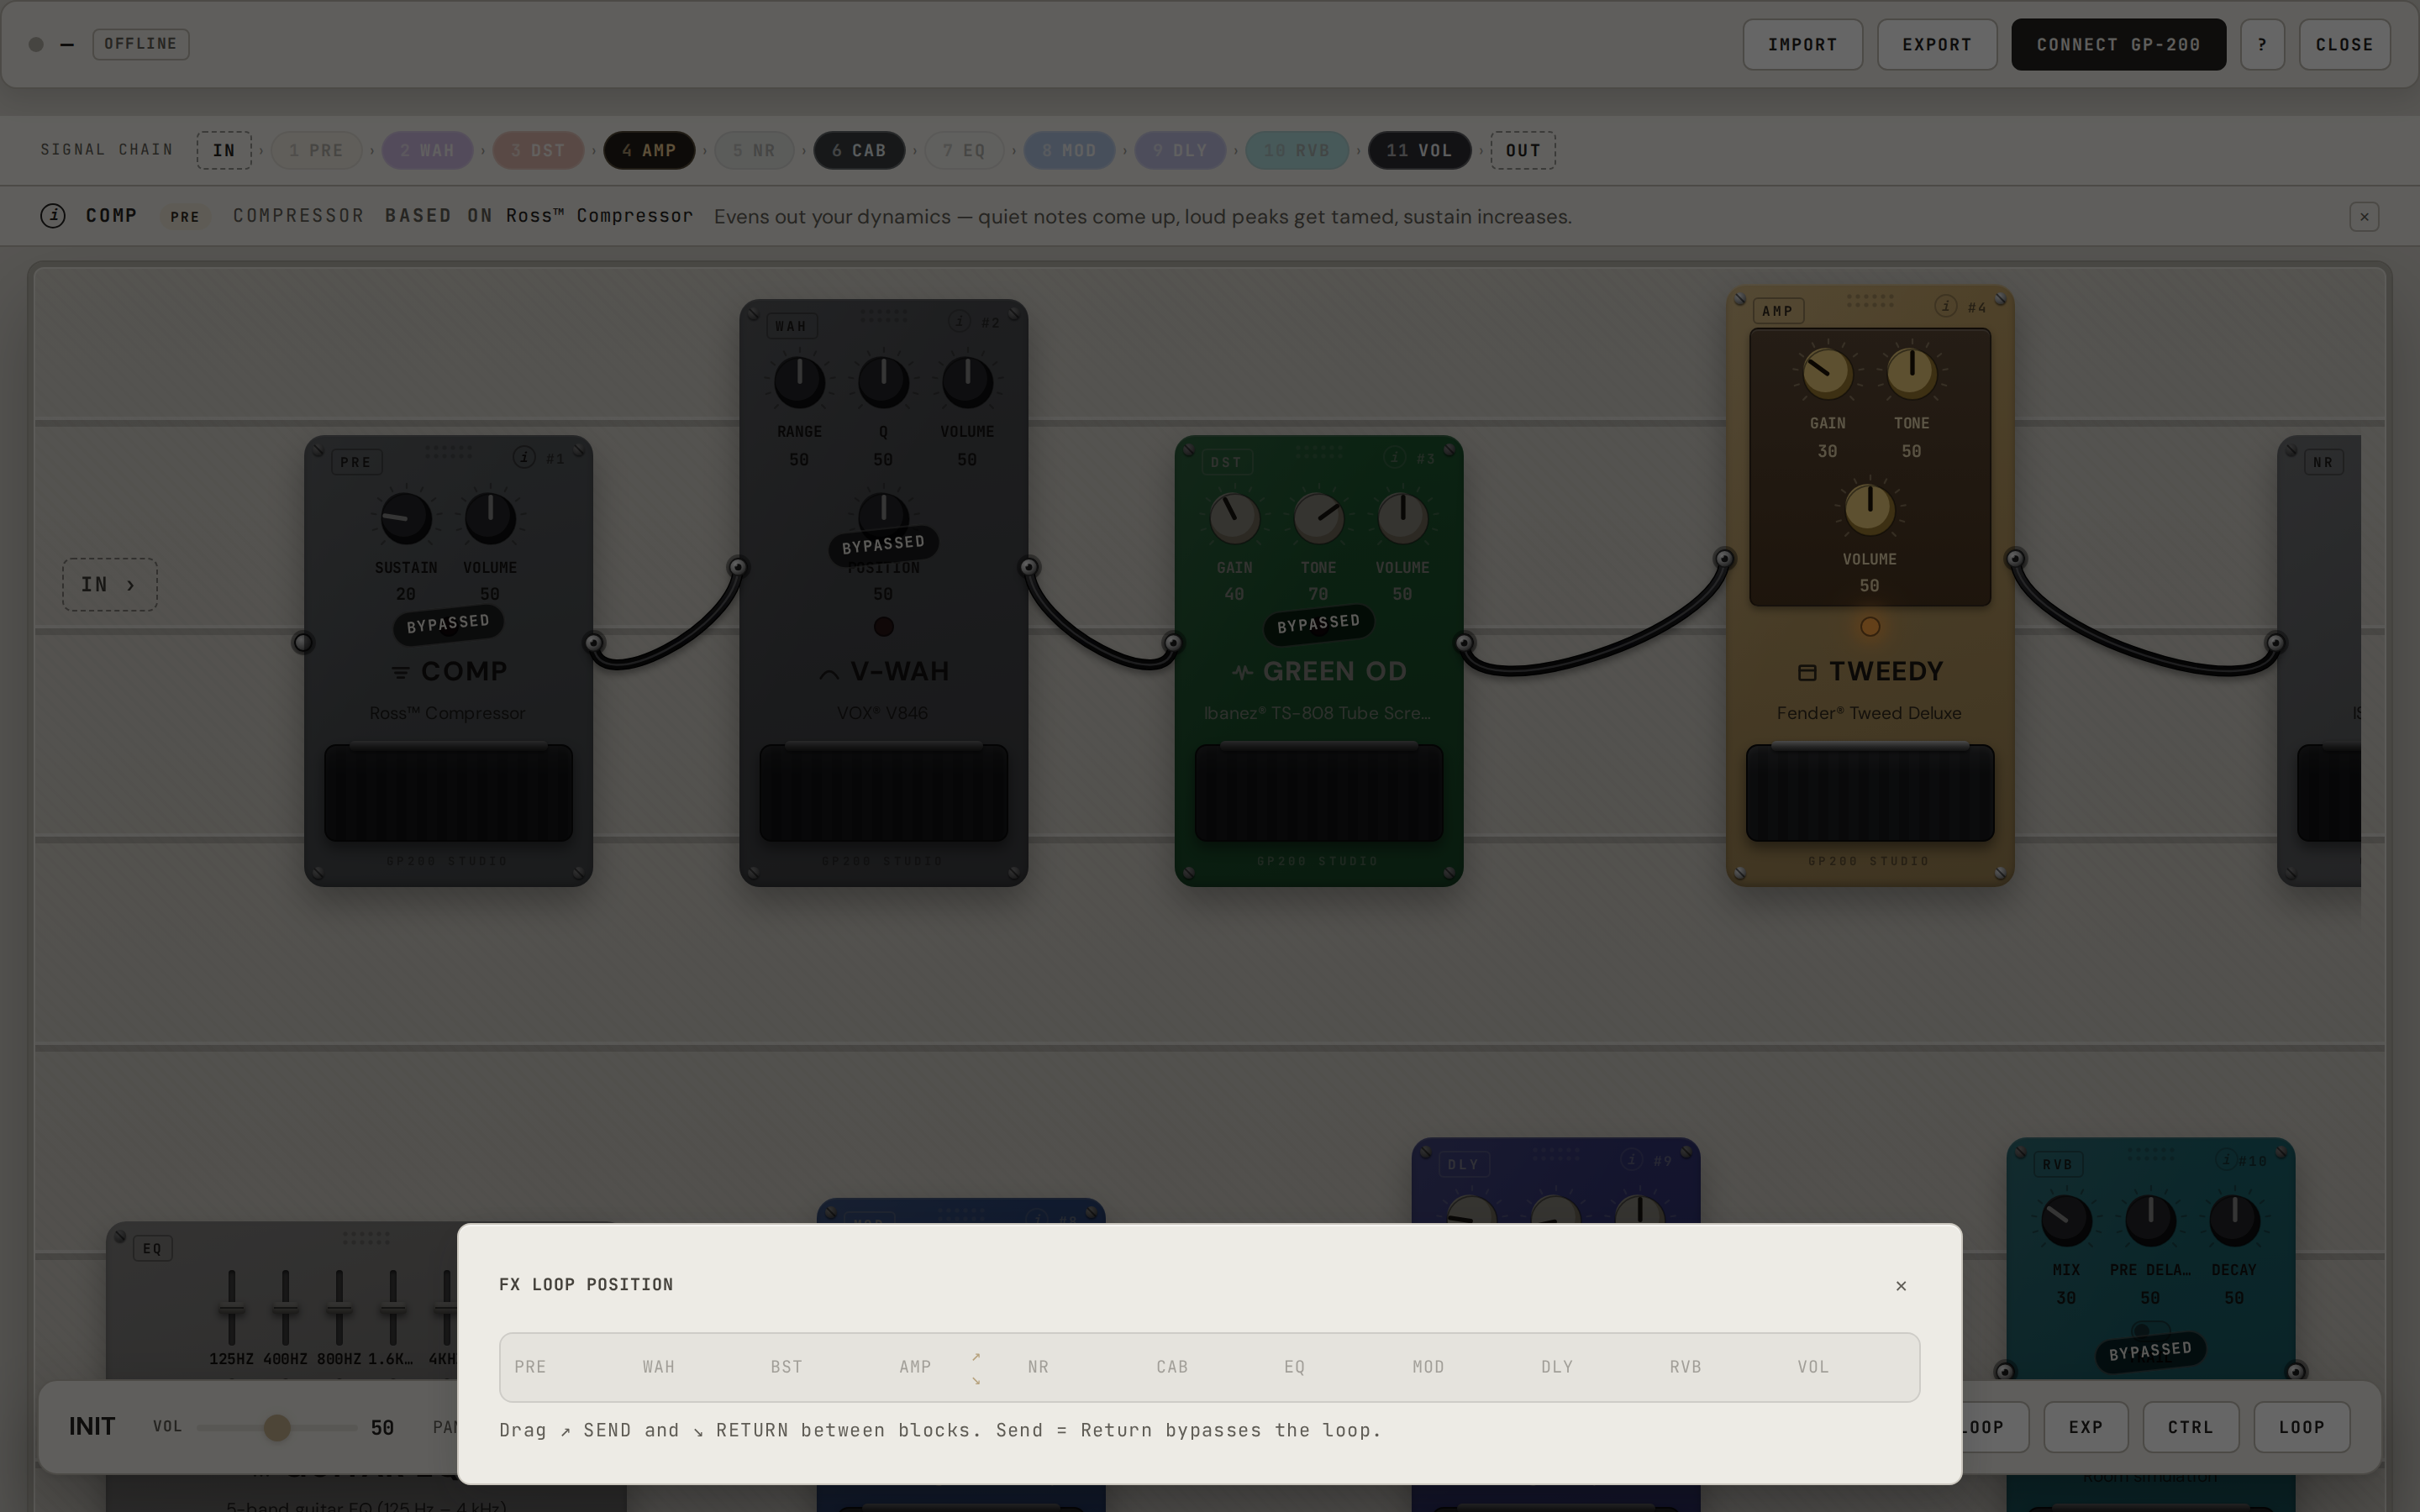2420x1512 pixels.
Task: Click the CTRL button in bottom bar
Action: [2191, 1427]
